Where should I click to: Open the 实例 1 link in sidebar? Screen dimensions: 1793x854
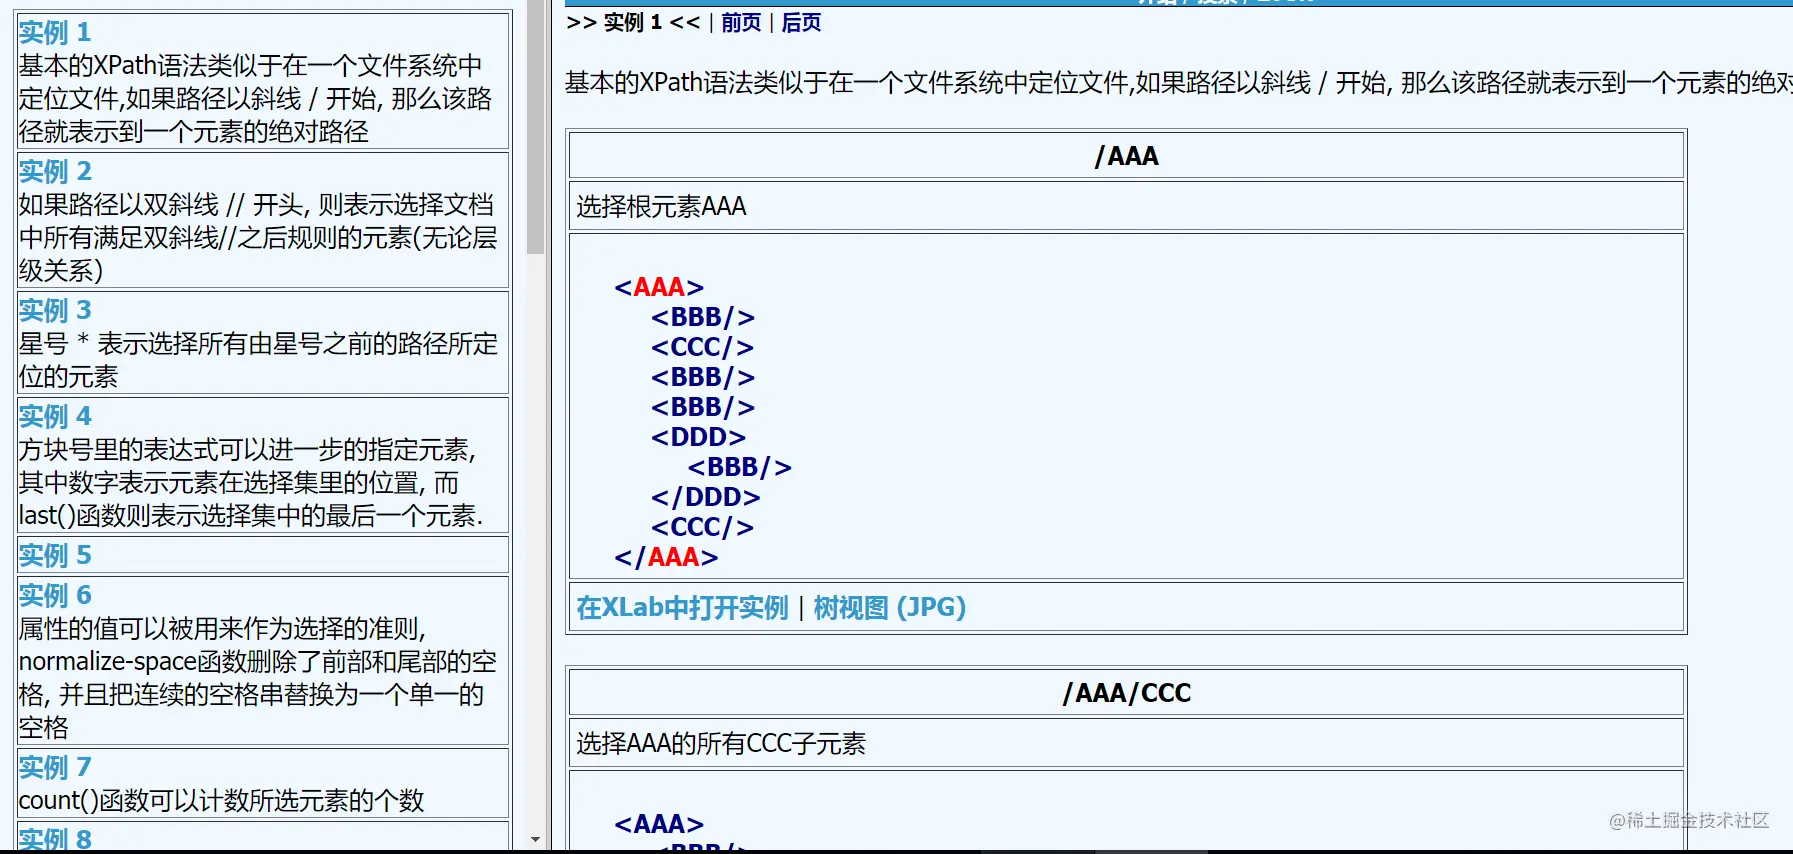click(55, 32)
